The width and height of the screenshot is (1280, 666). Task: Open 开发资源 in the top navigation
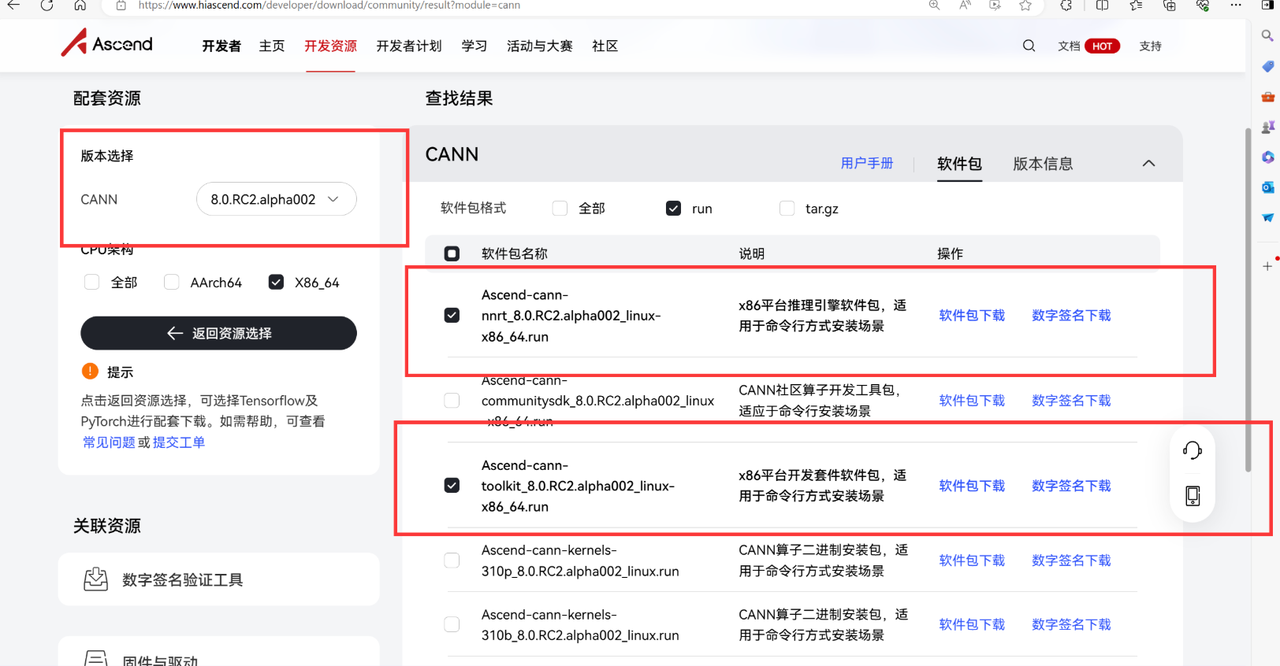click(x=331, y=46)
